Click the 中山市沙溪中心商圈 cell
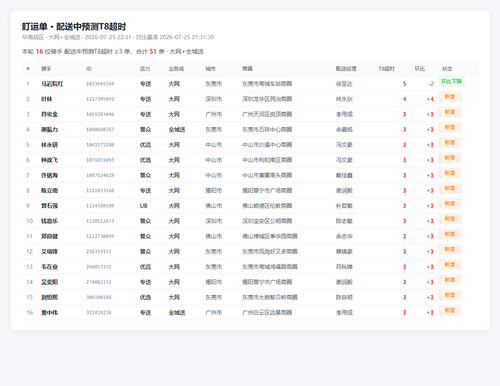The width and height of the screenshot is (500, 386). click(267, 145)
